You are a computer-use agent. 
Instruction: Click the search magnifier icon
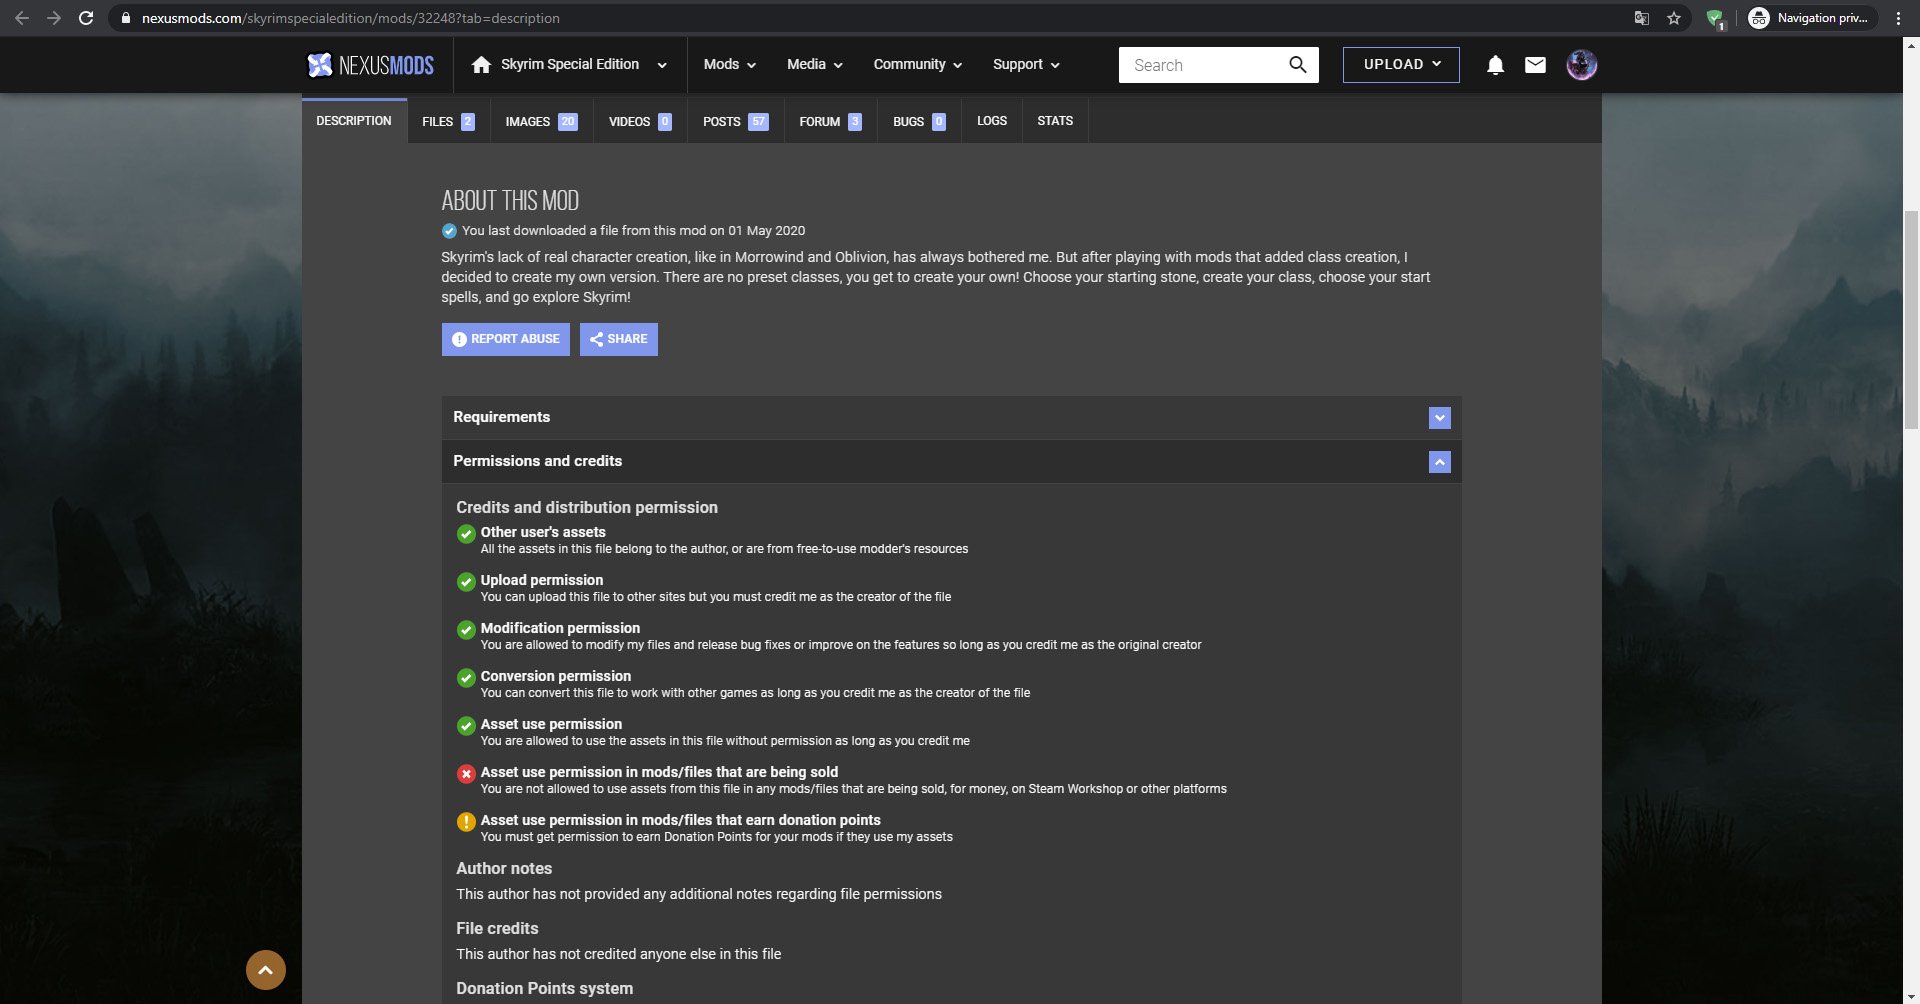click(1297, 65)
